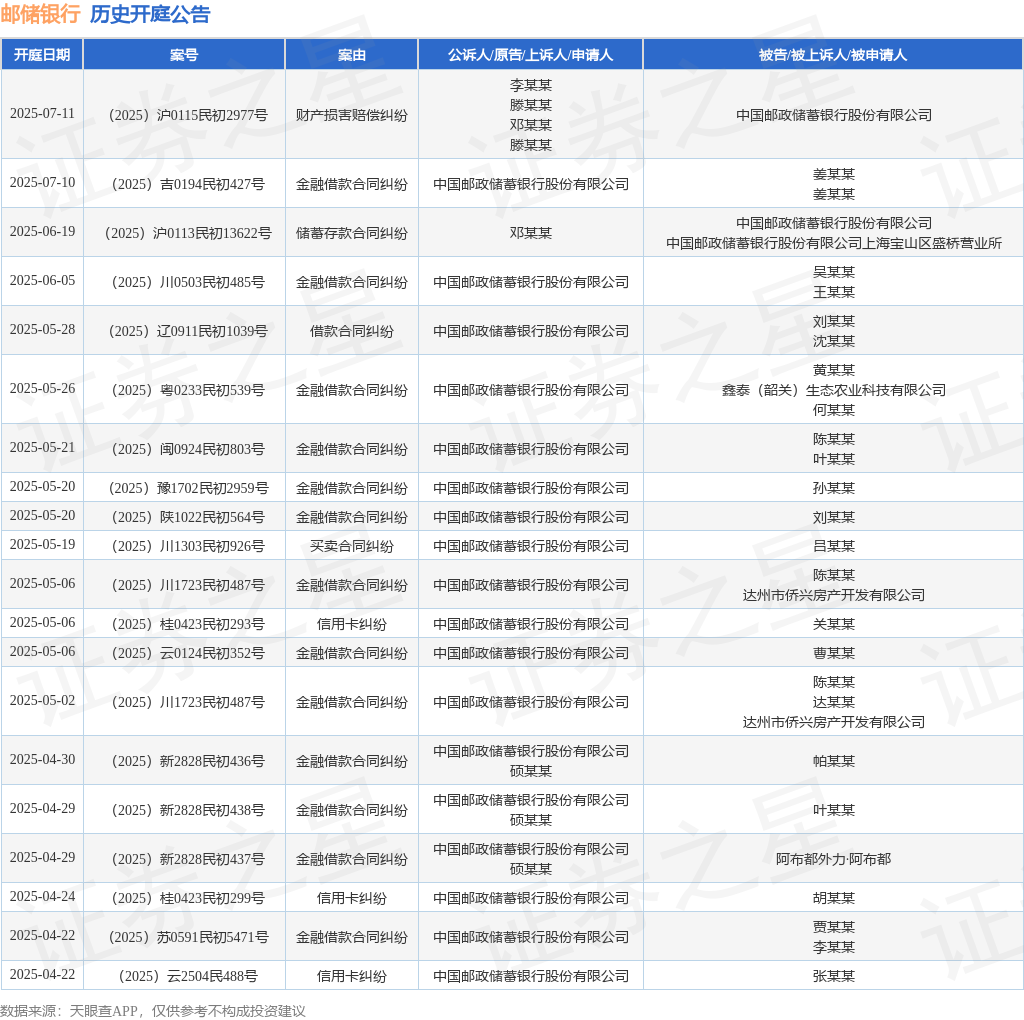Click defendant 孙某某

click(x=834, y=488)
